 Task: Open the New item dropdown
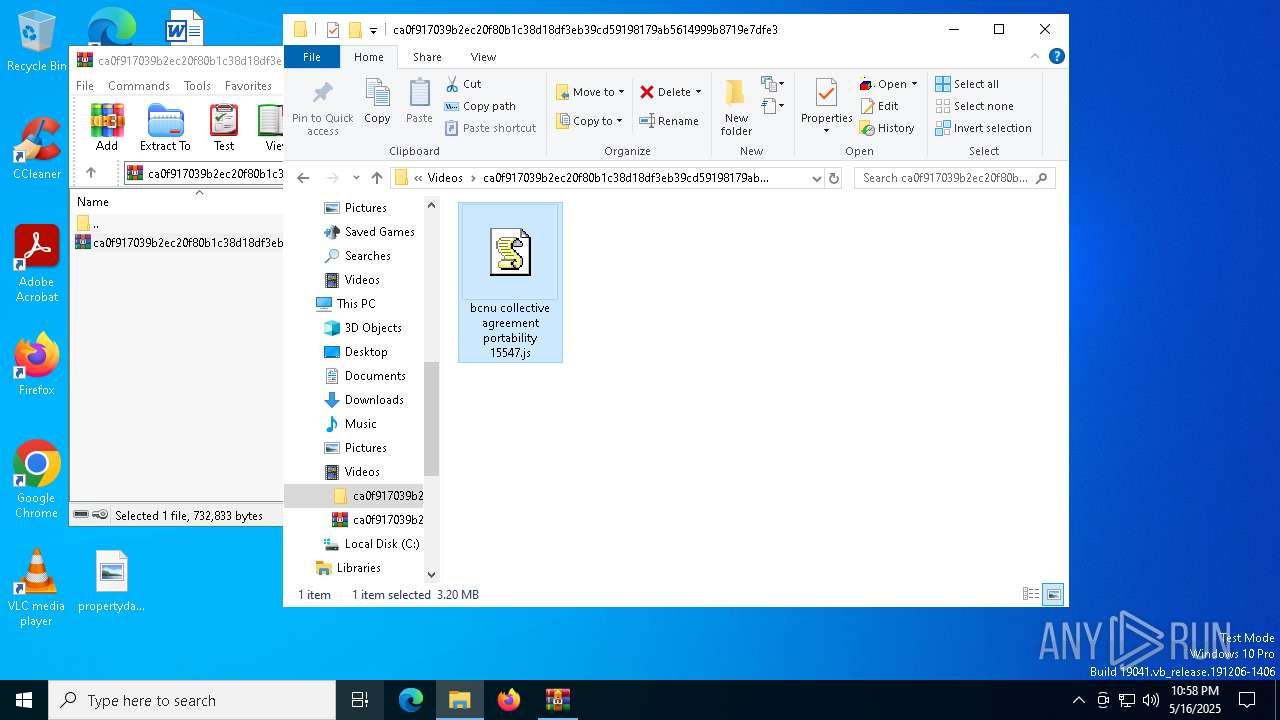tap(771, 84)
